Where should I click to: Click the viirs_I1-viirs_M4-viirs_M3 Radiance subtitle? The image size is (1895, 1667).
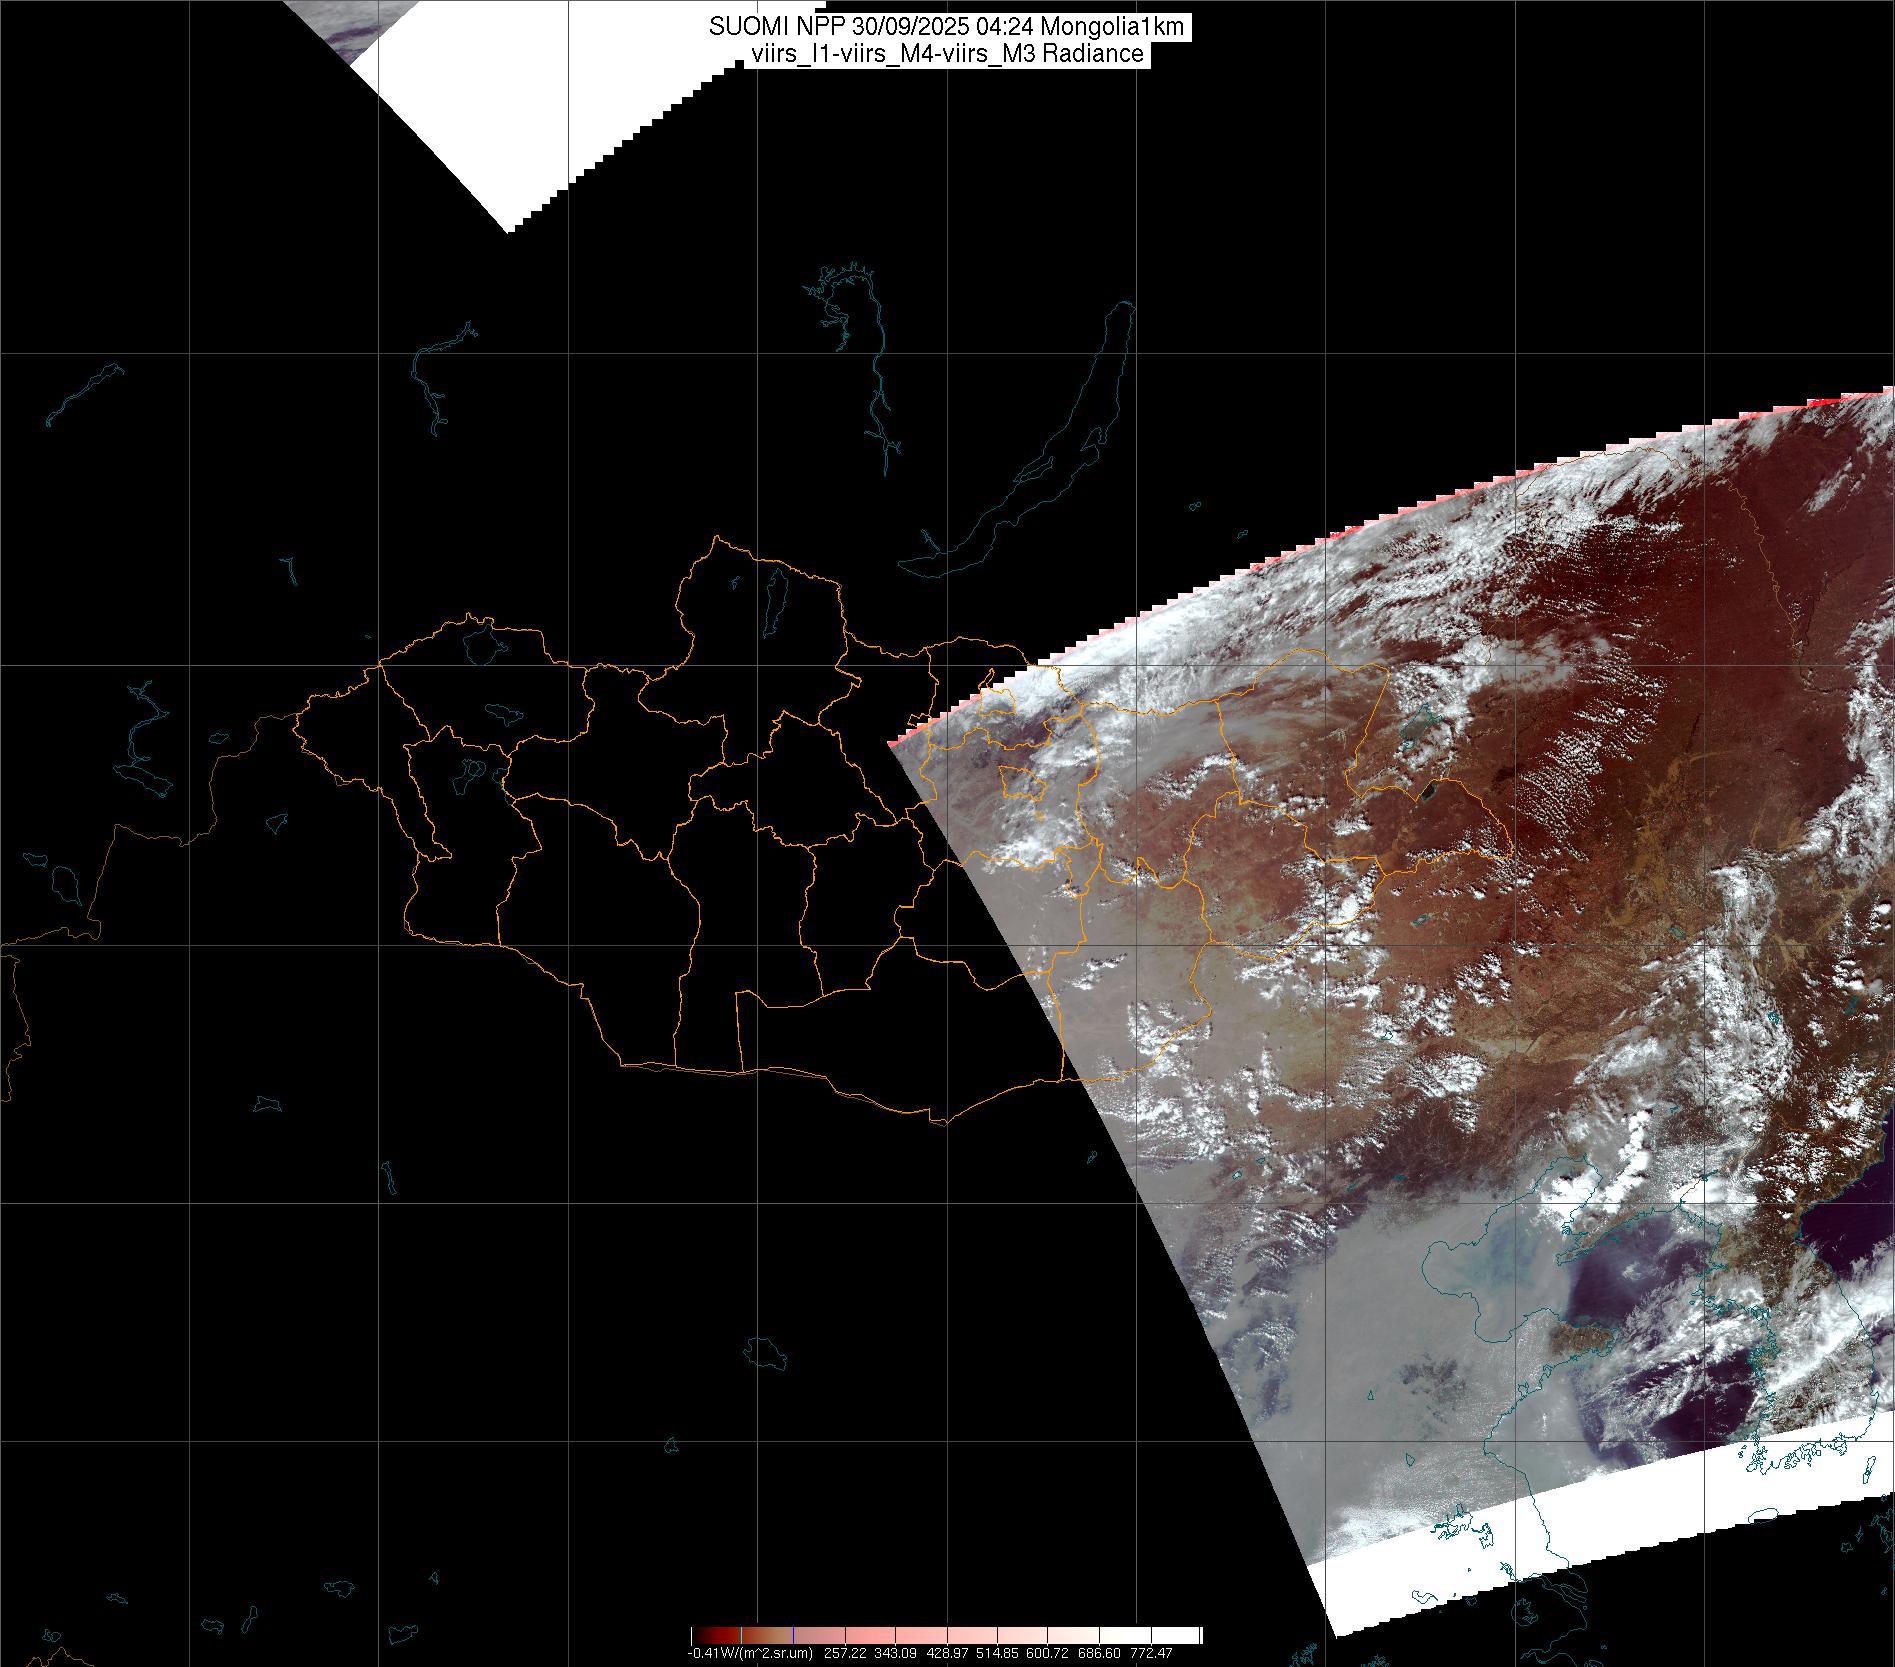click(946, 54)
